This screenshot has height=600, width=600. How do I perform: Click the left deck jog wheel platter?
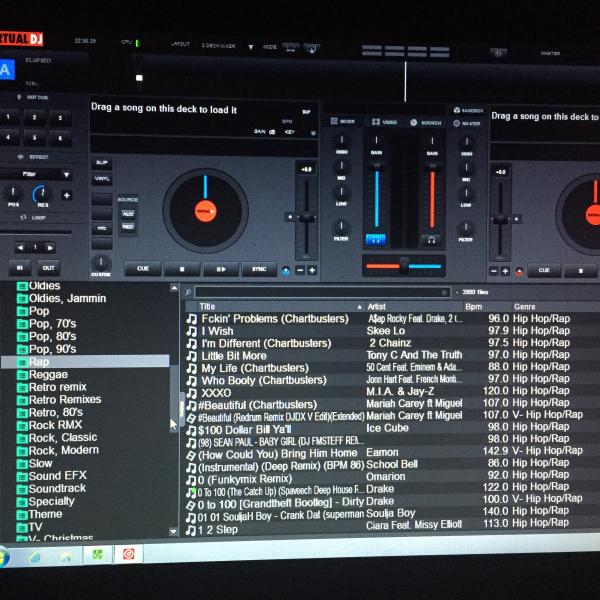click(205, 210)
